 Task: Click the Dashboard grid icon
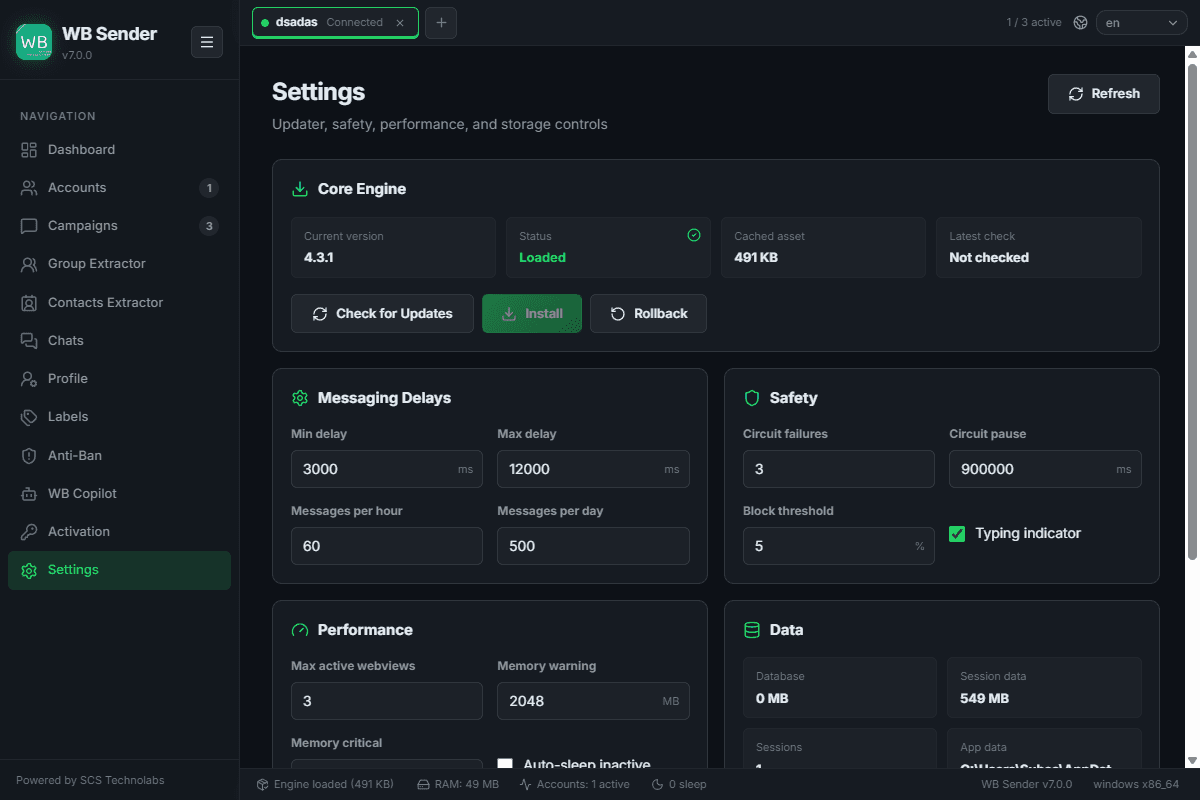29,150
